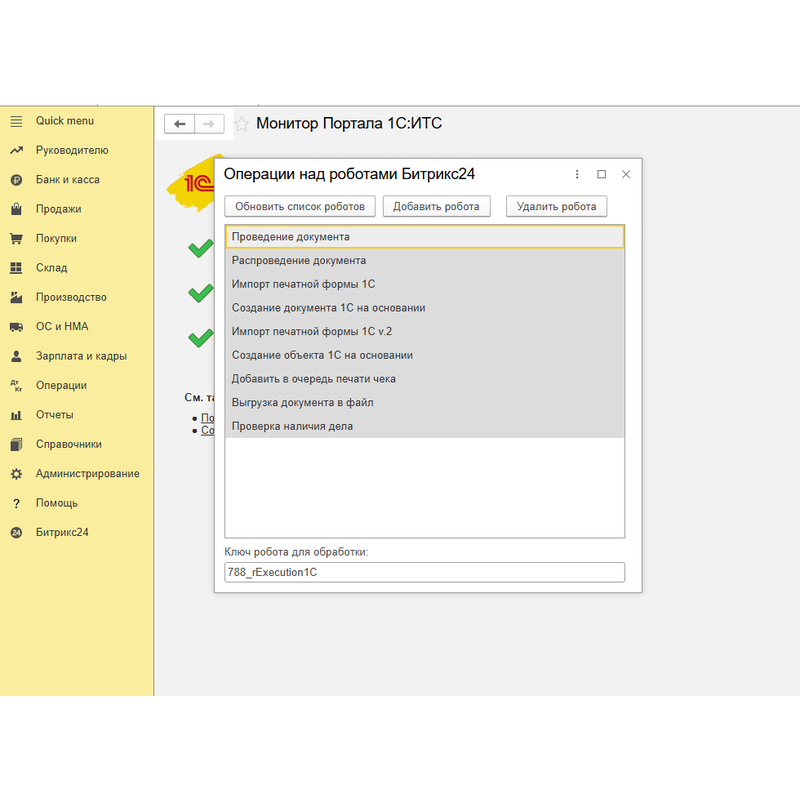Select the Импорт печатной формы 1С row
The height and width of the screenshot is (800, 800).
point(424,285)
